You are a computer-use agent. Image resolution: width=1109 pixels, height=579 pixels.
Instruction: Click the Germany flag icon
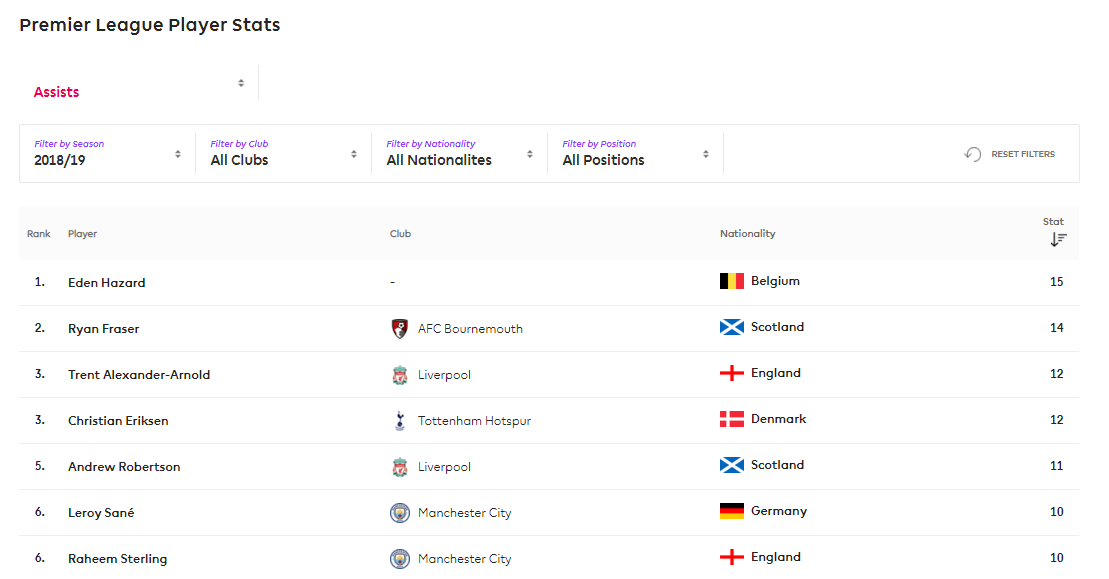(x=732, y=511)
